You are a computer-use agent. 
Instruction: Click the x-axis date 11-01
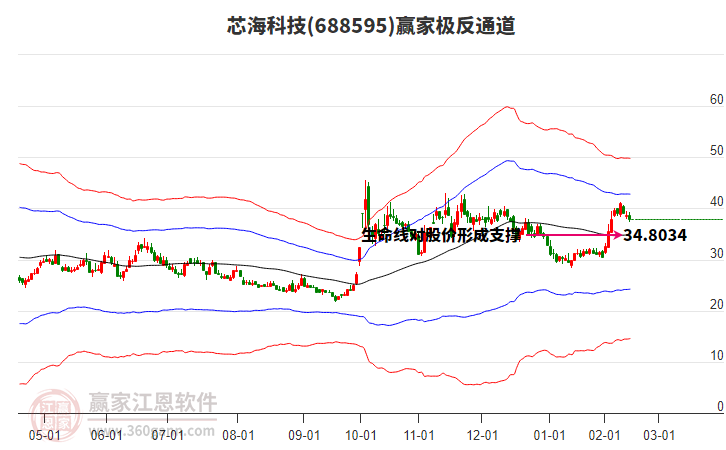coord(419,435)
